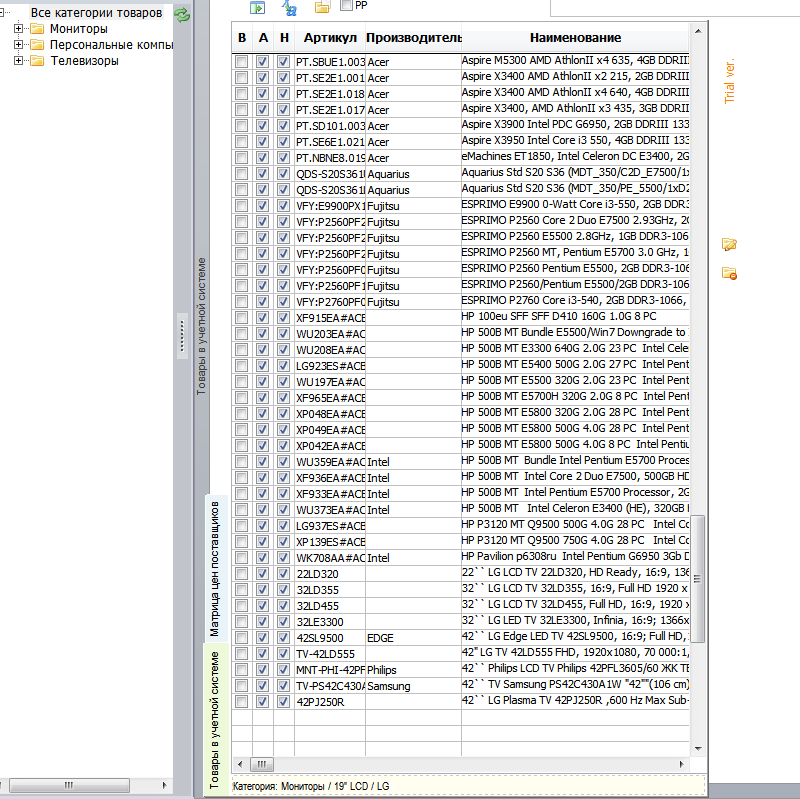Click table horizontal scrollbar right arrow
Viewport: 800px width, 799px height.
682,764
